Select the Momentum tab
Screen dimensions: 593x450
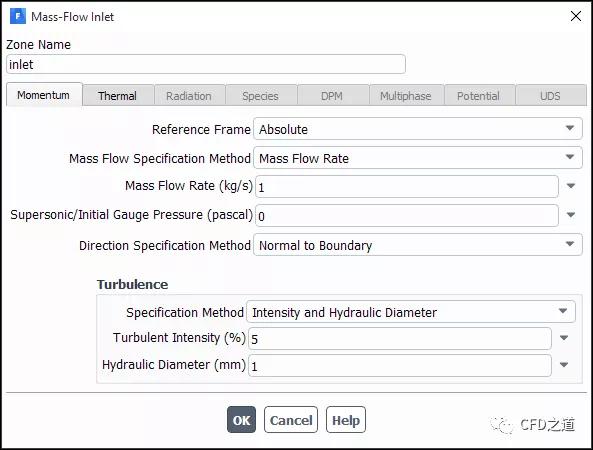point(44,95)
